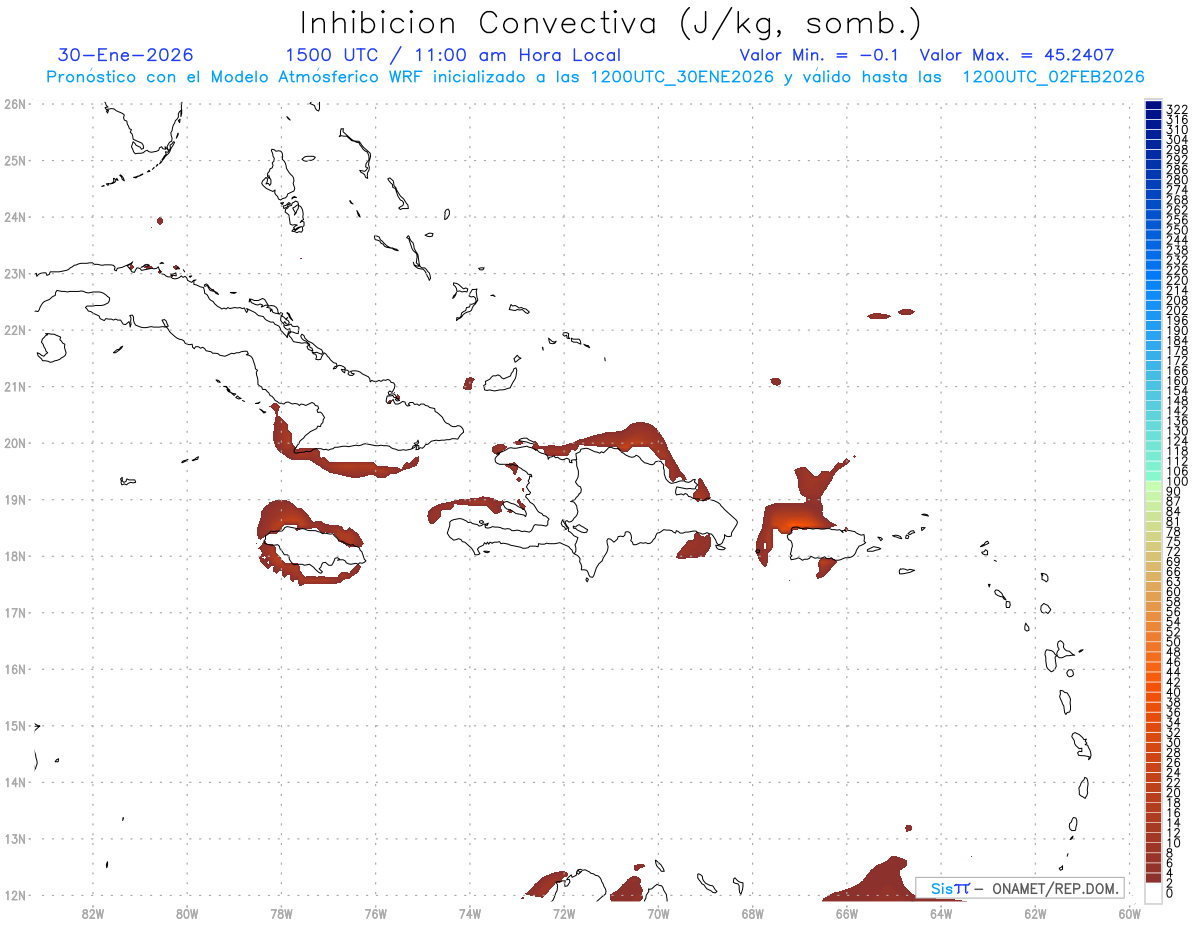1200x927 pixels.
Task: Click the time label '1500 UTC / 11:00 am Hora Local'
Action: [453, 56]
